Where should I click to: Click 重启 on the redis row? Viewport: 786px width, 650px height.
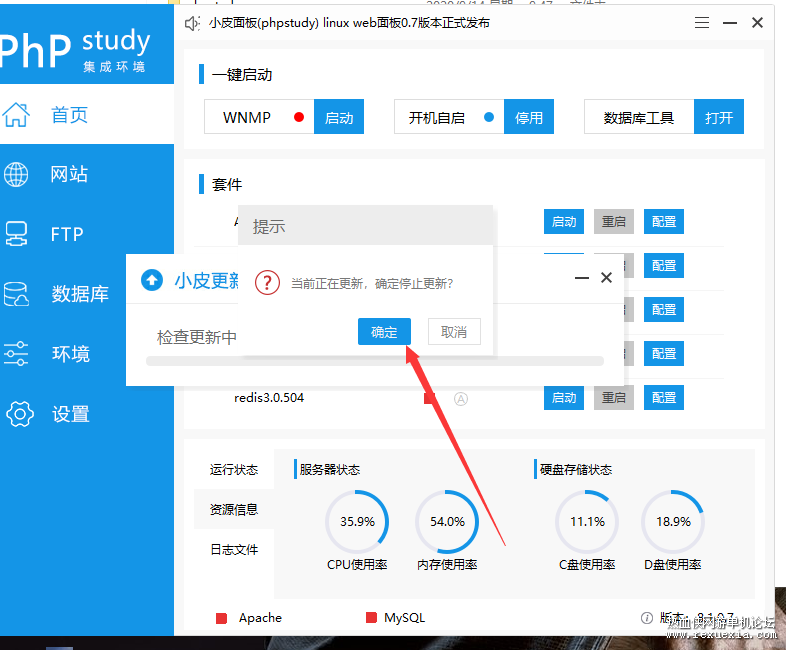click(614, 397)
